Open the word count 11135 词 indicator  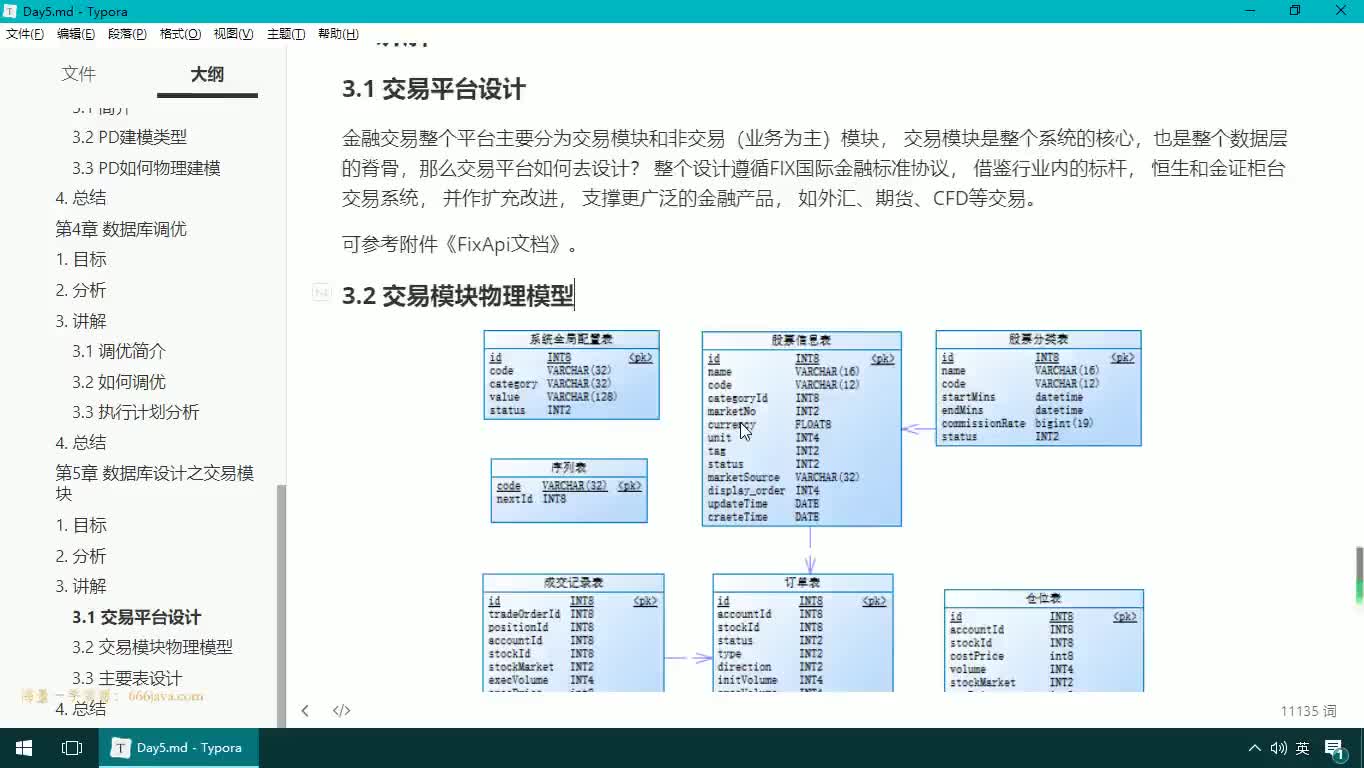[x=1308, y=711]
